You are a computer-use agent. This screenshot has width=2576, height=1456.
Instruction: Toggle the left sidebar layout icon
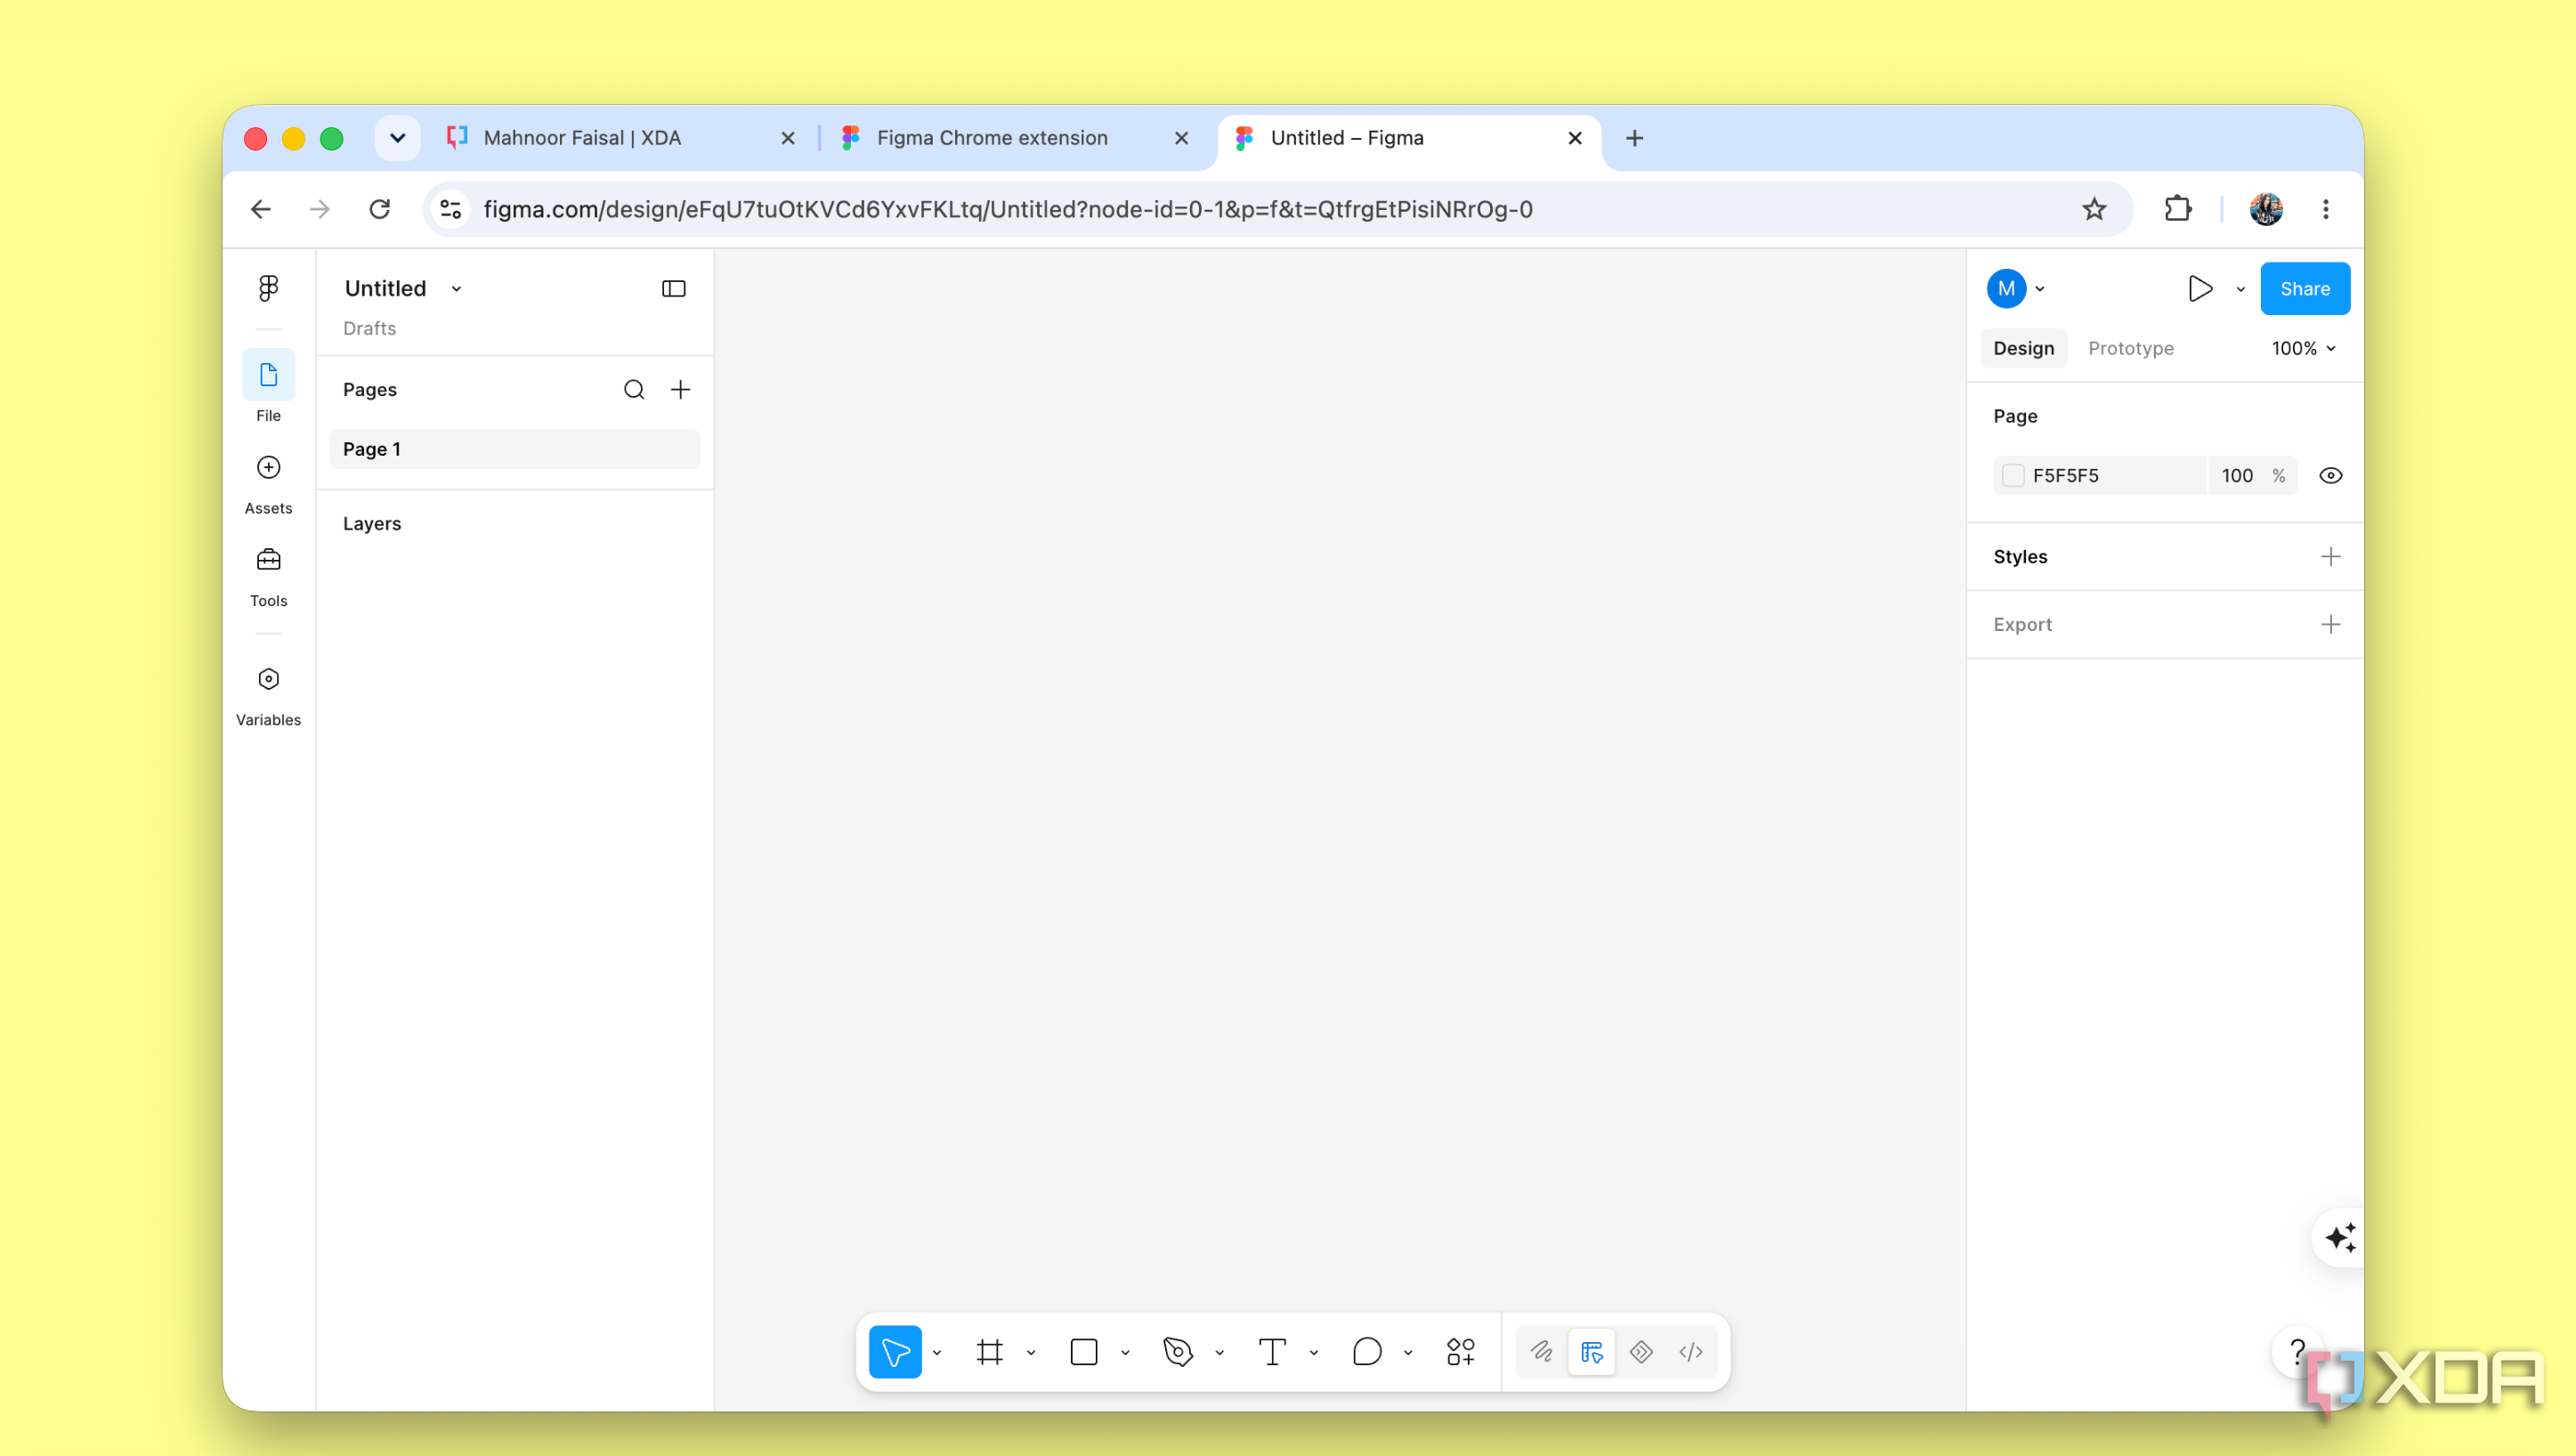coord(673,289)
